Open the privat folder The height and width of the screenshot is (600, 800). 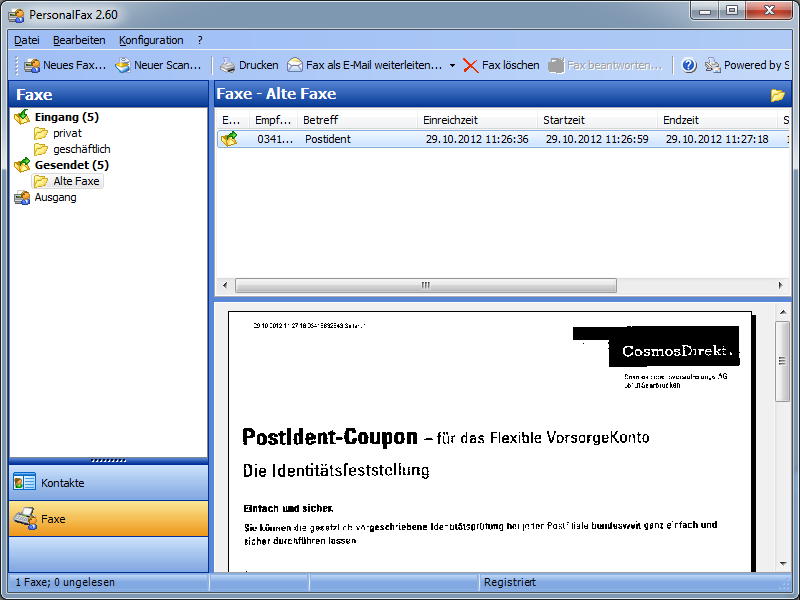pos(67,133)
